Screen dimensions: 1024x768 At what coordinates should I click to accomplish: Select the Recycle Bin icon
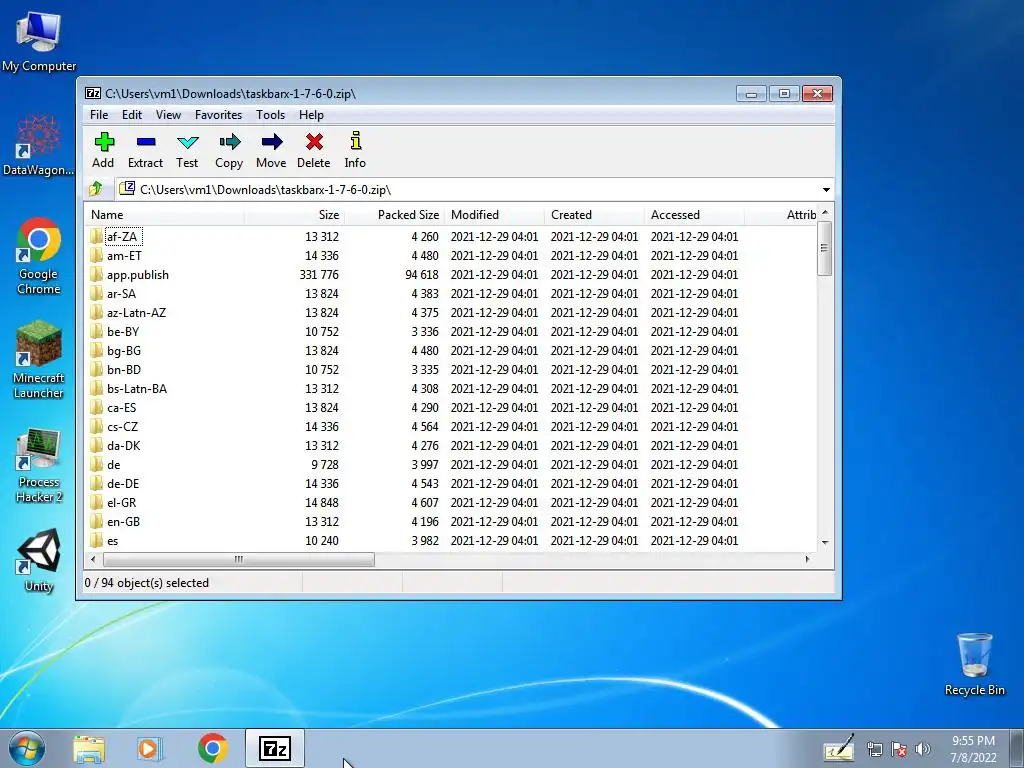[x=974, y=664]
